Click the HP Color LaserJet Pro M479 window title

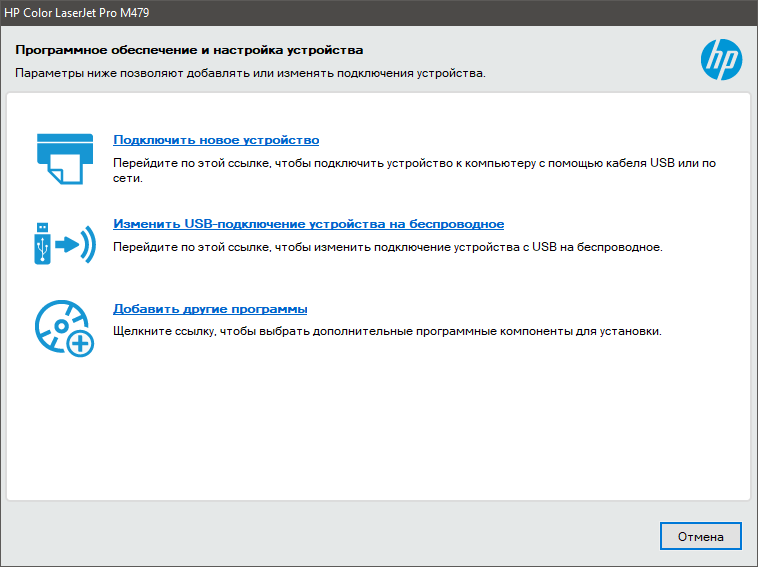tap(77, 13)
